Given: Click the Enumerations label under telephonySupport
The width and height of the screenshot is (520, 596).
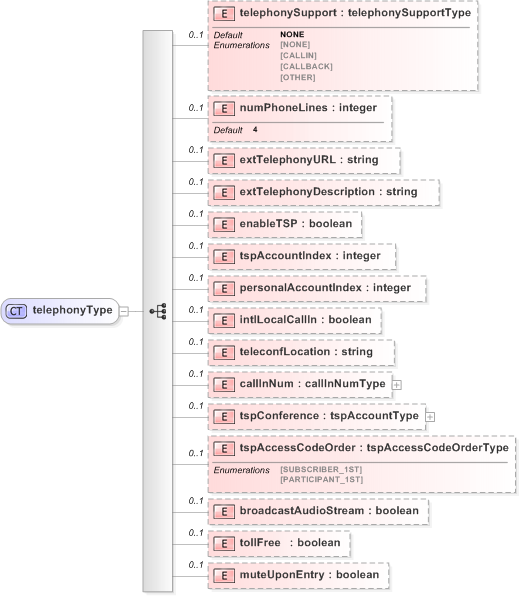Looking at the screenshot, I should pos(241,45).
